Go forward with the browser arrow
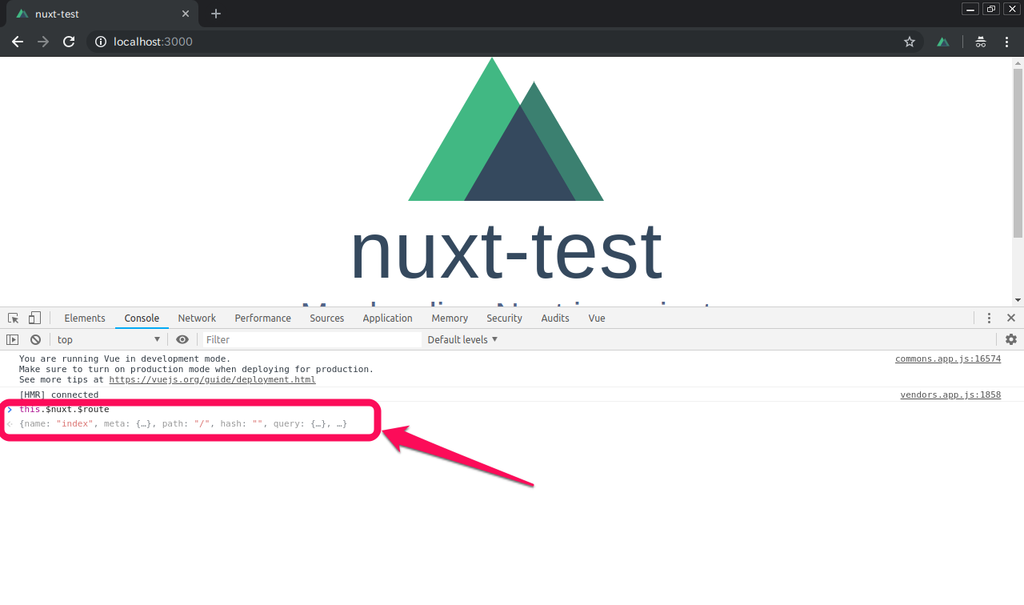The width and height of the screenshot is (1024, 605). 43,42
